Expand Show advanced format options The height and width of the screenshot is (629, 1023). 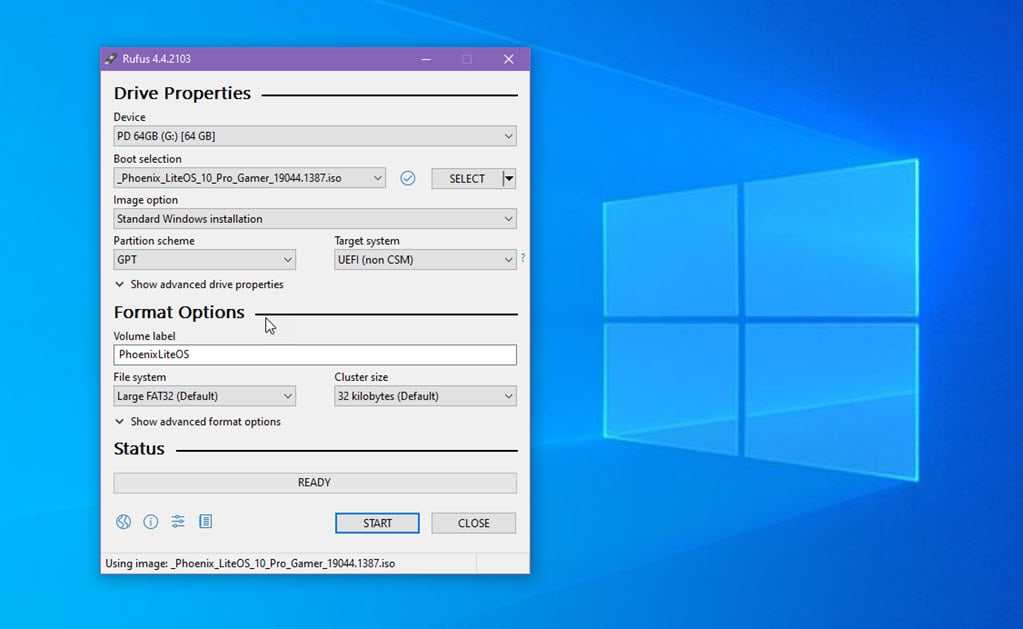tap(198, 422)
